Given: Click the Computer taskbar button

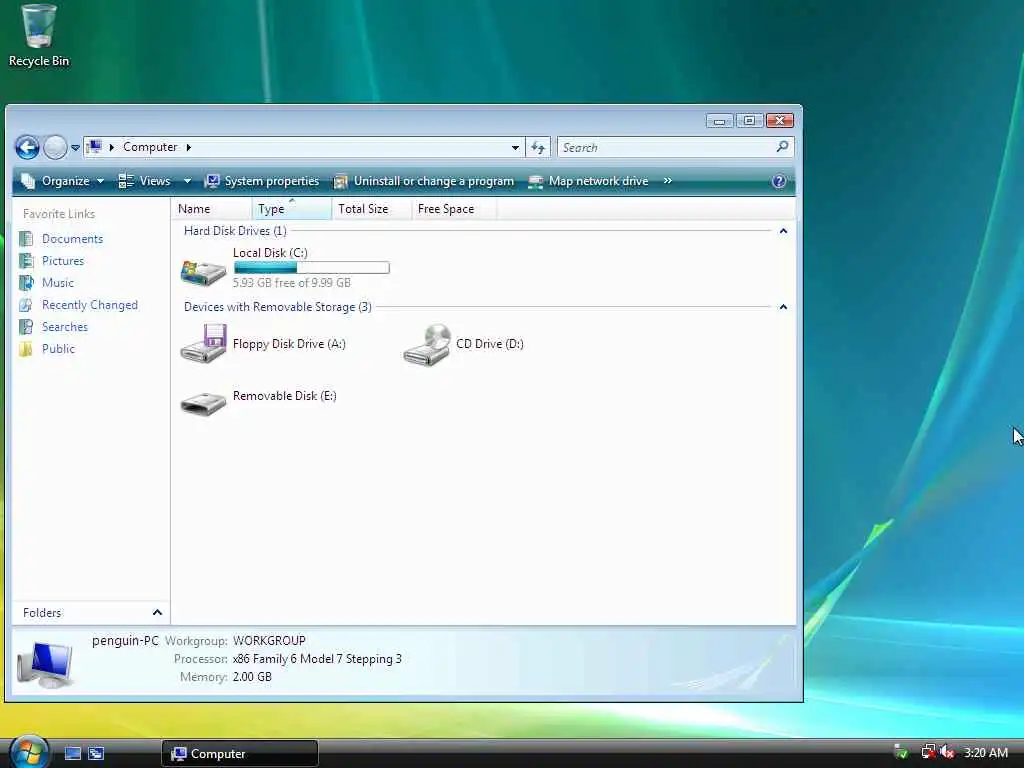Looking at the screenshot, I should (x=240, y=754).
